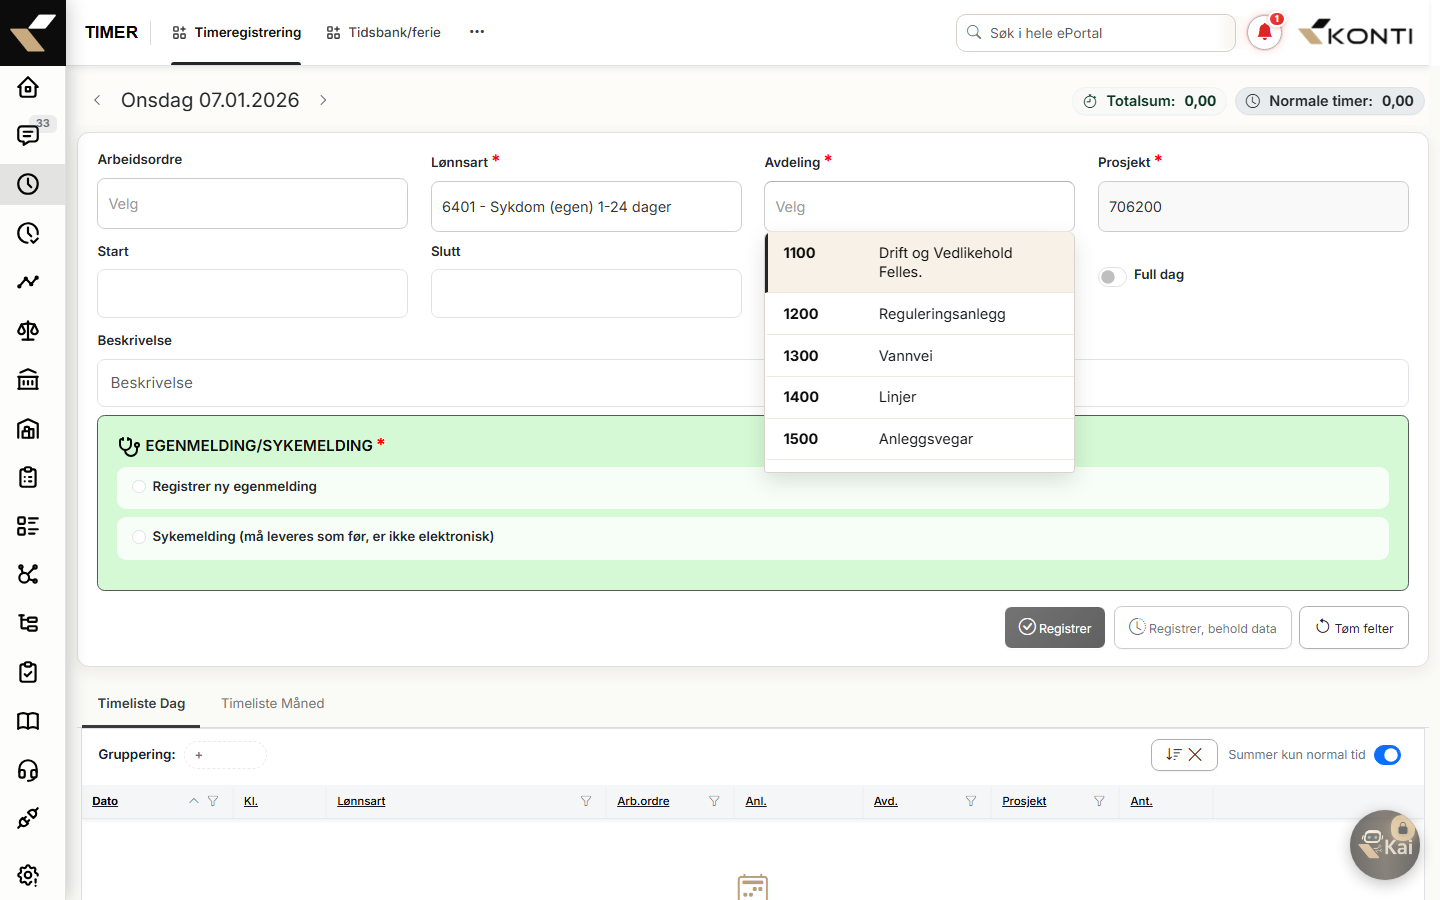
Task: Select the Timeliste Dag tab
Action: tap(141, 704)
